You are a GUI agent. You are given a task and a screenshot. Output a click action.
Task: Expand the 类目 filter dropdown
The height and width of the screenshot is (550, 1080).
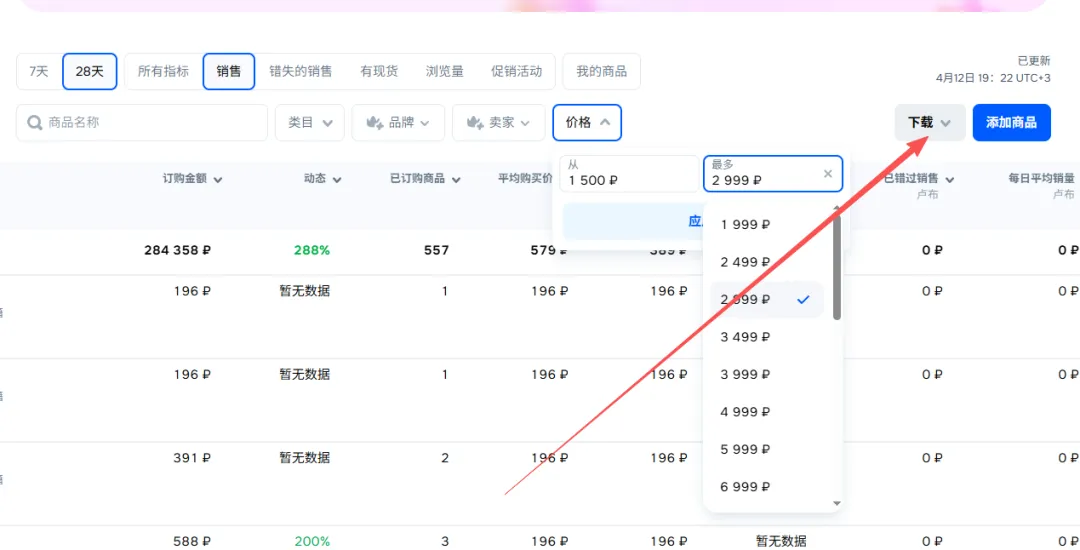(x=310, y=123)
